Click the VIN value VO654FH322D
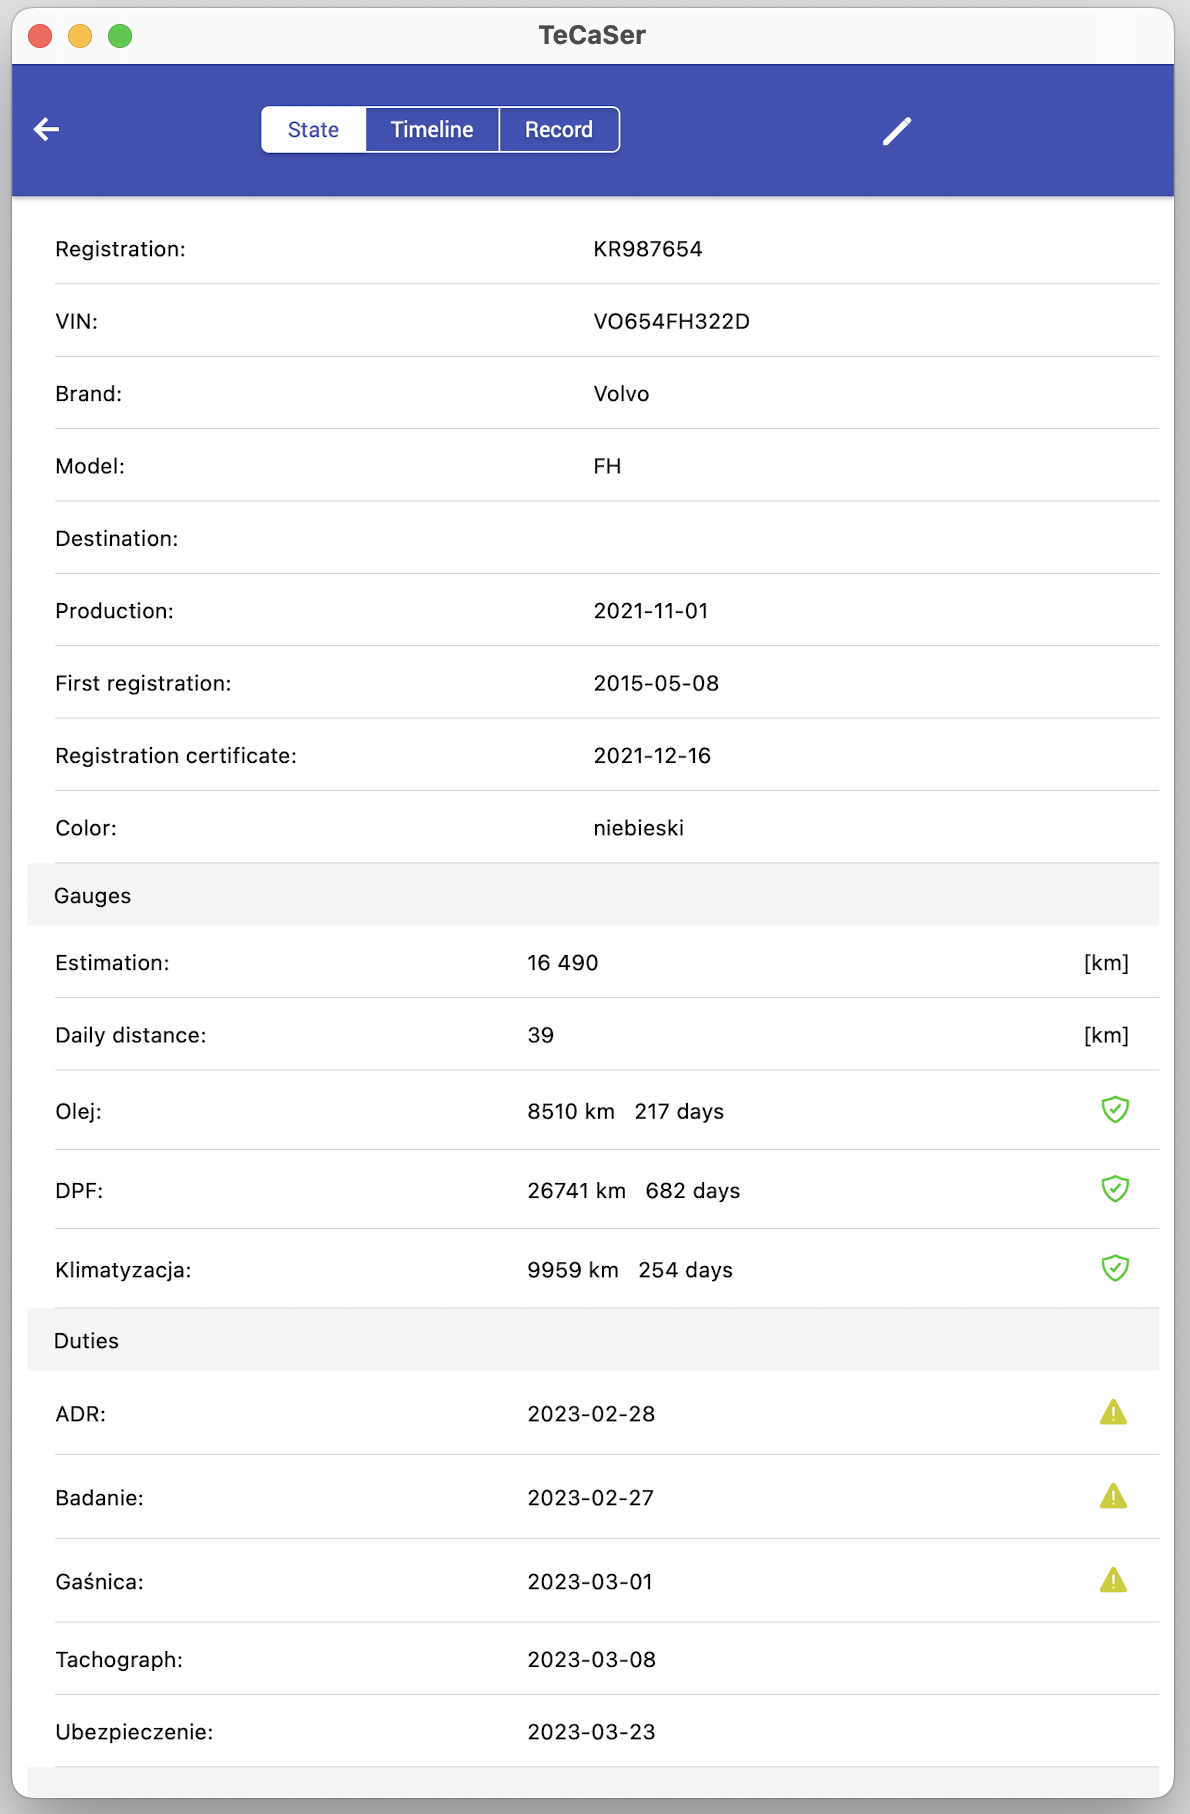Image resolution: width=1190 pixels, height=1814 pixels. 671,322
